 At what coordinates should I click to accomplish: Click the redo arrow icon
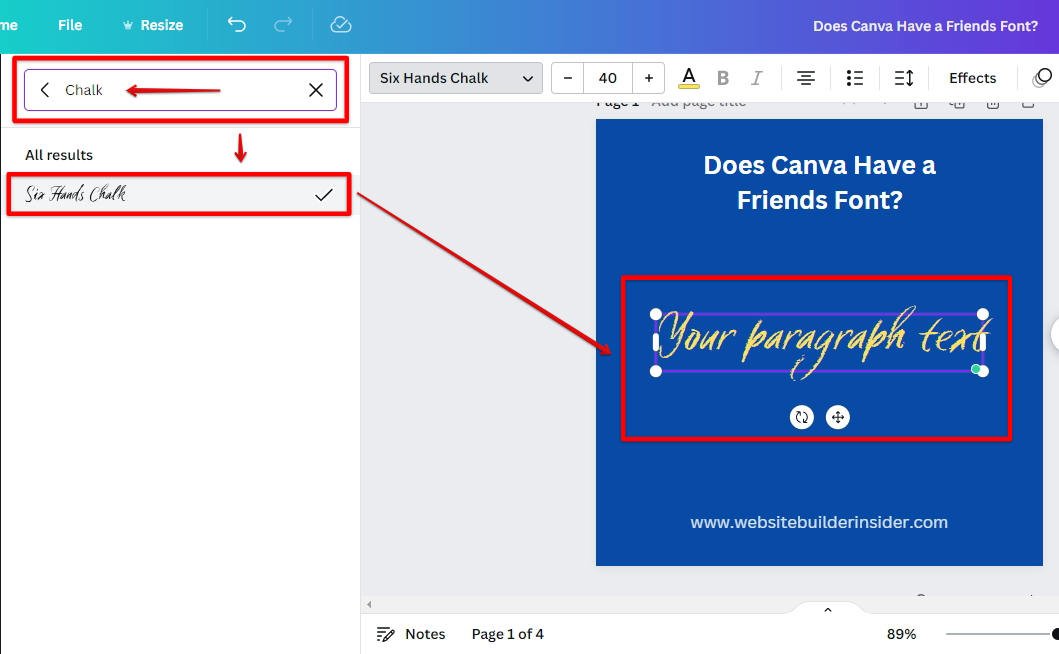tap(284, 25)
